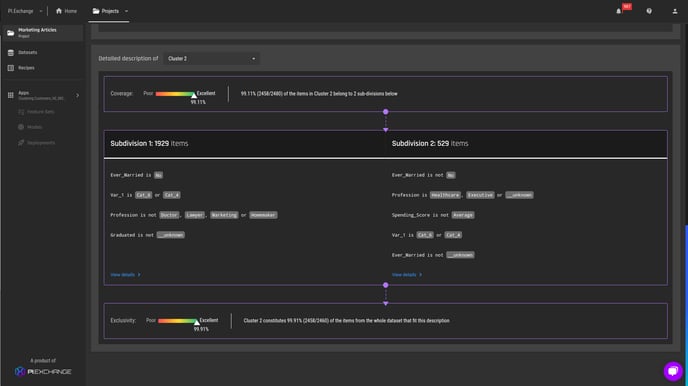Image resolution: width=688 pixels, height=386 pixels.
Task: Open Datasets in the sidebar
Action: click(28, 53)
